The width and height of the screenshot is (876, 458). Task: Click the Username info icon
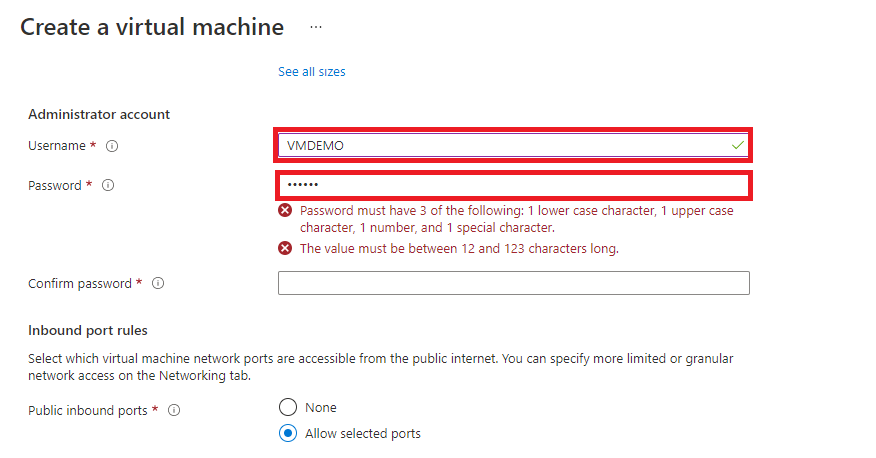(x=112, y=146)
